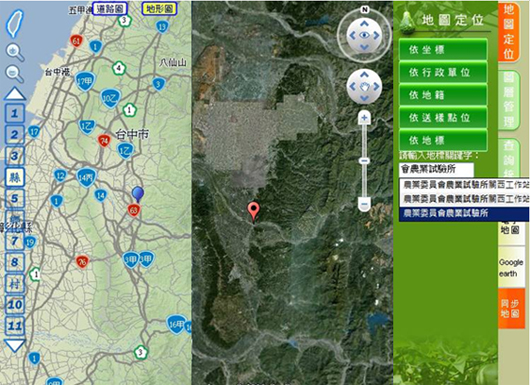
Task: Pan left with move joystick arrow
Action: (x=352, y=87)
